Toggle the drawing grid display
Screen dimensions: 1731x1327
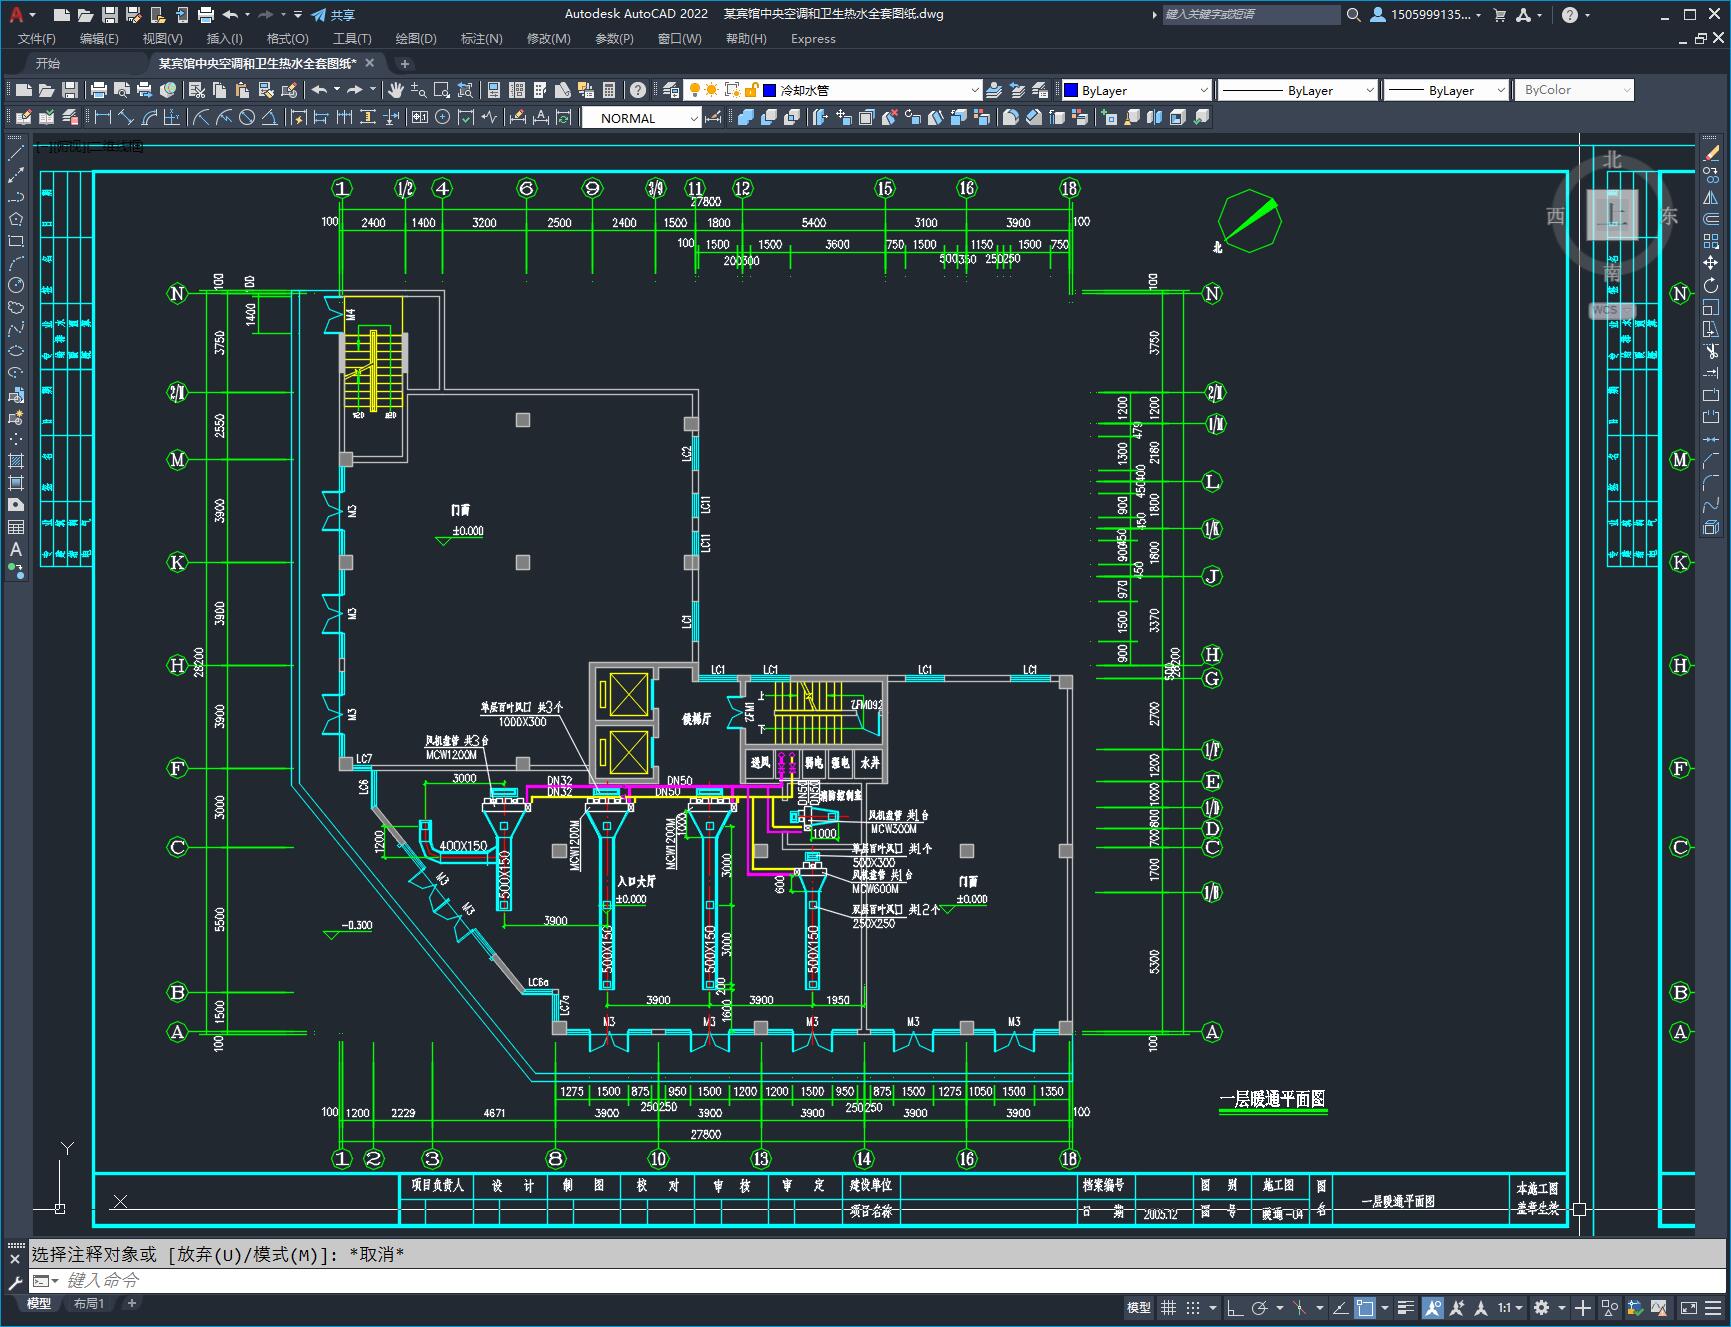(x=1168, y=1307)
